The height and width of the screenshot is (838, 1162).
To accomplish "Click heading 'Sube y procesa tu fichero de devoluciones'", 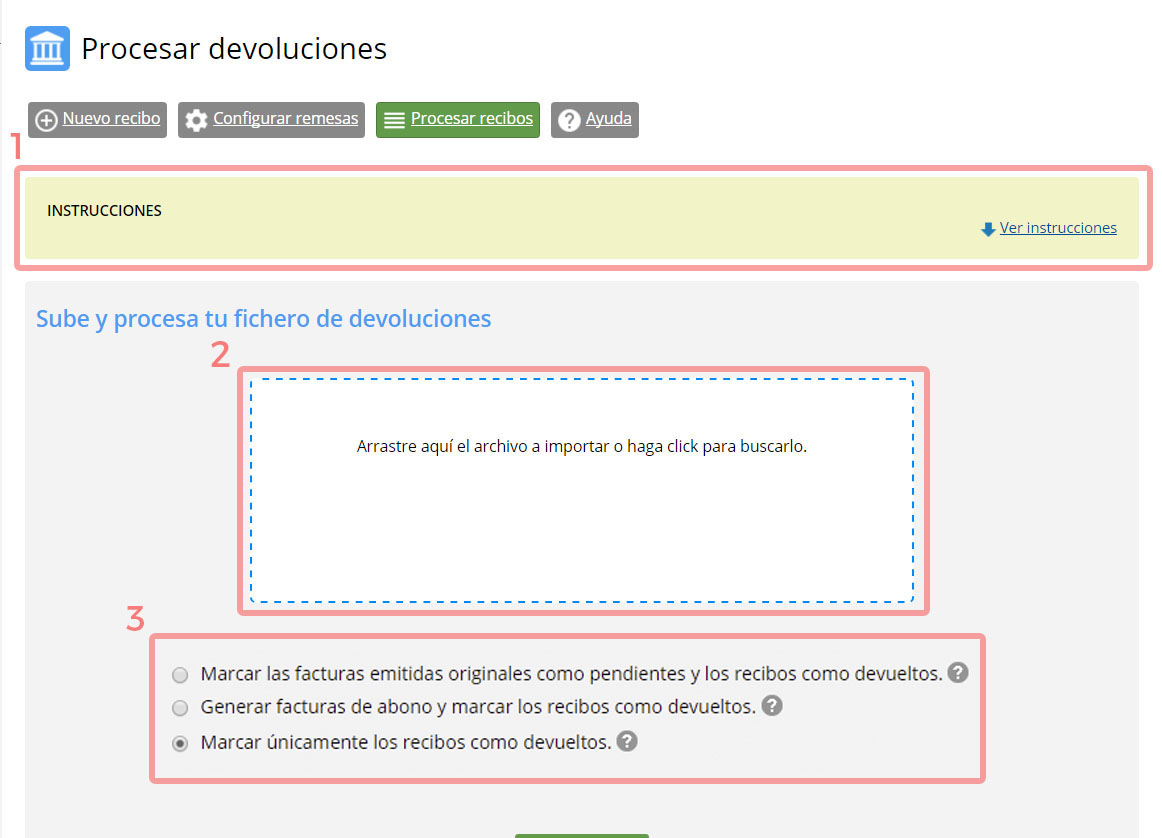I will tap(264, 319).
